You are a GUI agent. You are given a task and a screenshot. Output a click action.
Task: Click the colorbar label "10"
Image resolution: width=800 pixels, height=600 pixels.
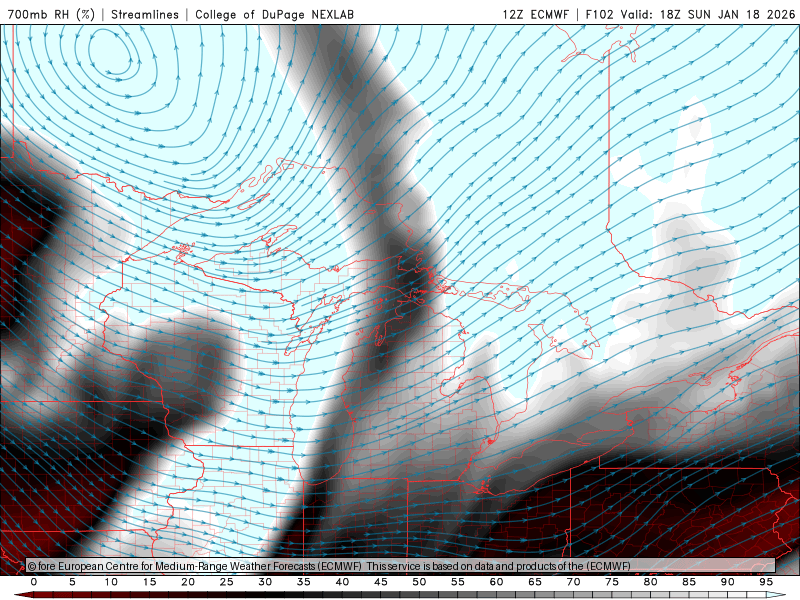(111, 582)
